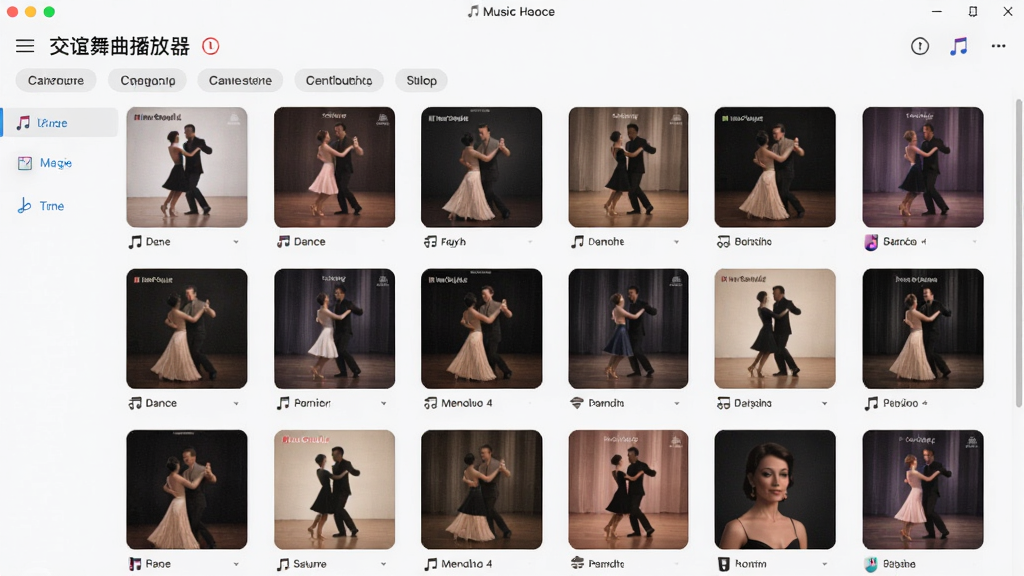This screenshot has width=1024, height=576.
Task: Click the shield icon beside hontm
Action: point(723,564)
